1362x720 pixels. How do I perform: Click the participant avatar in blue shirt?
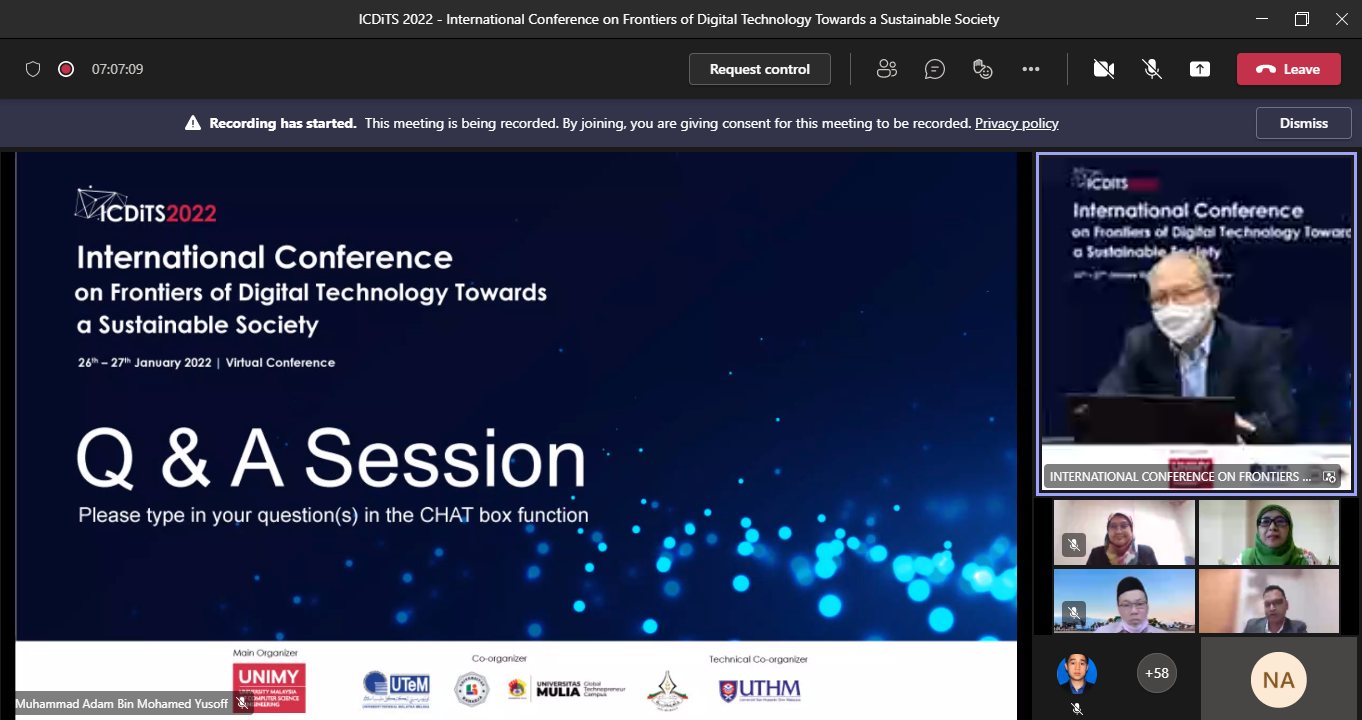click(x=1077, y=673)
